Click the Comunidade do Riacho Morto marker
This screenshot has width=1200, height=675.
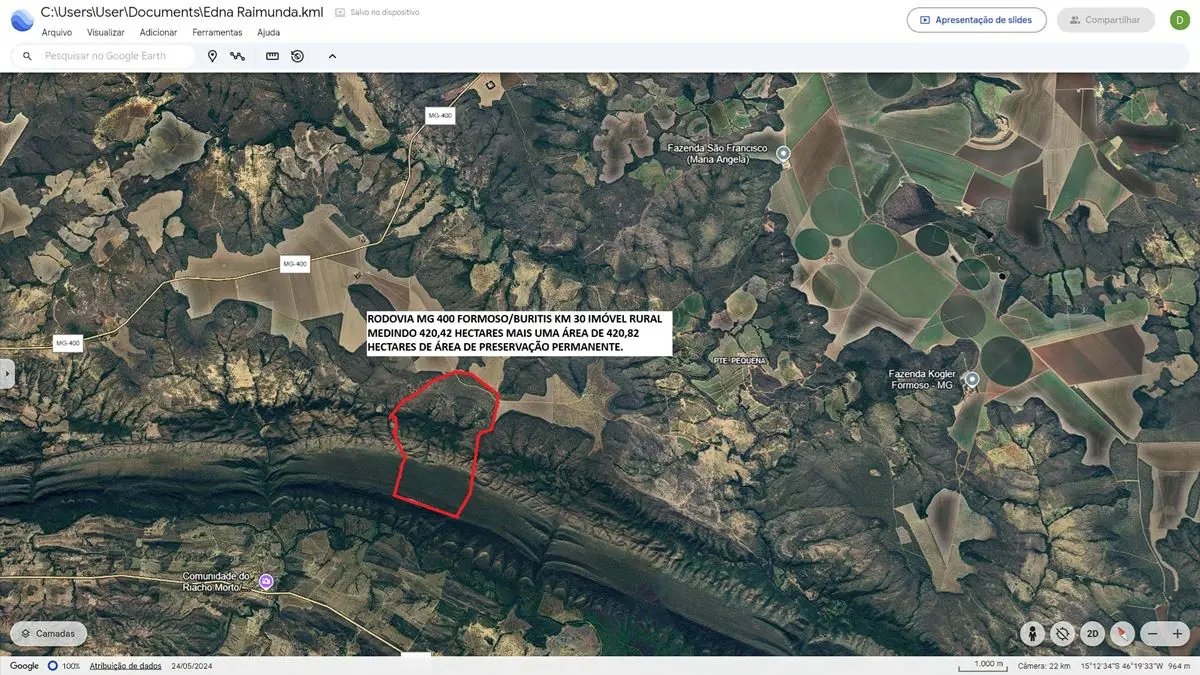point(266,581)
